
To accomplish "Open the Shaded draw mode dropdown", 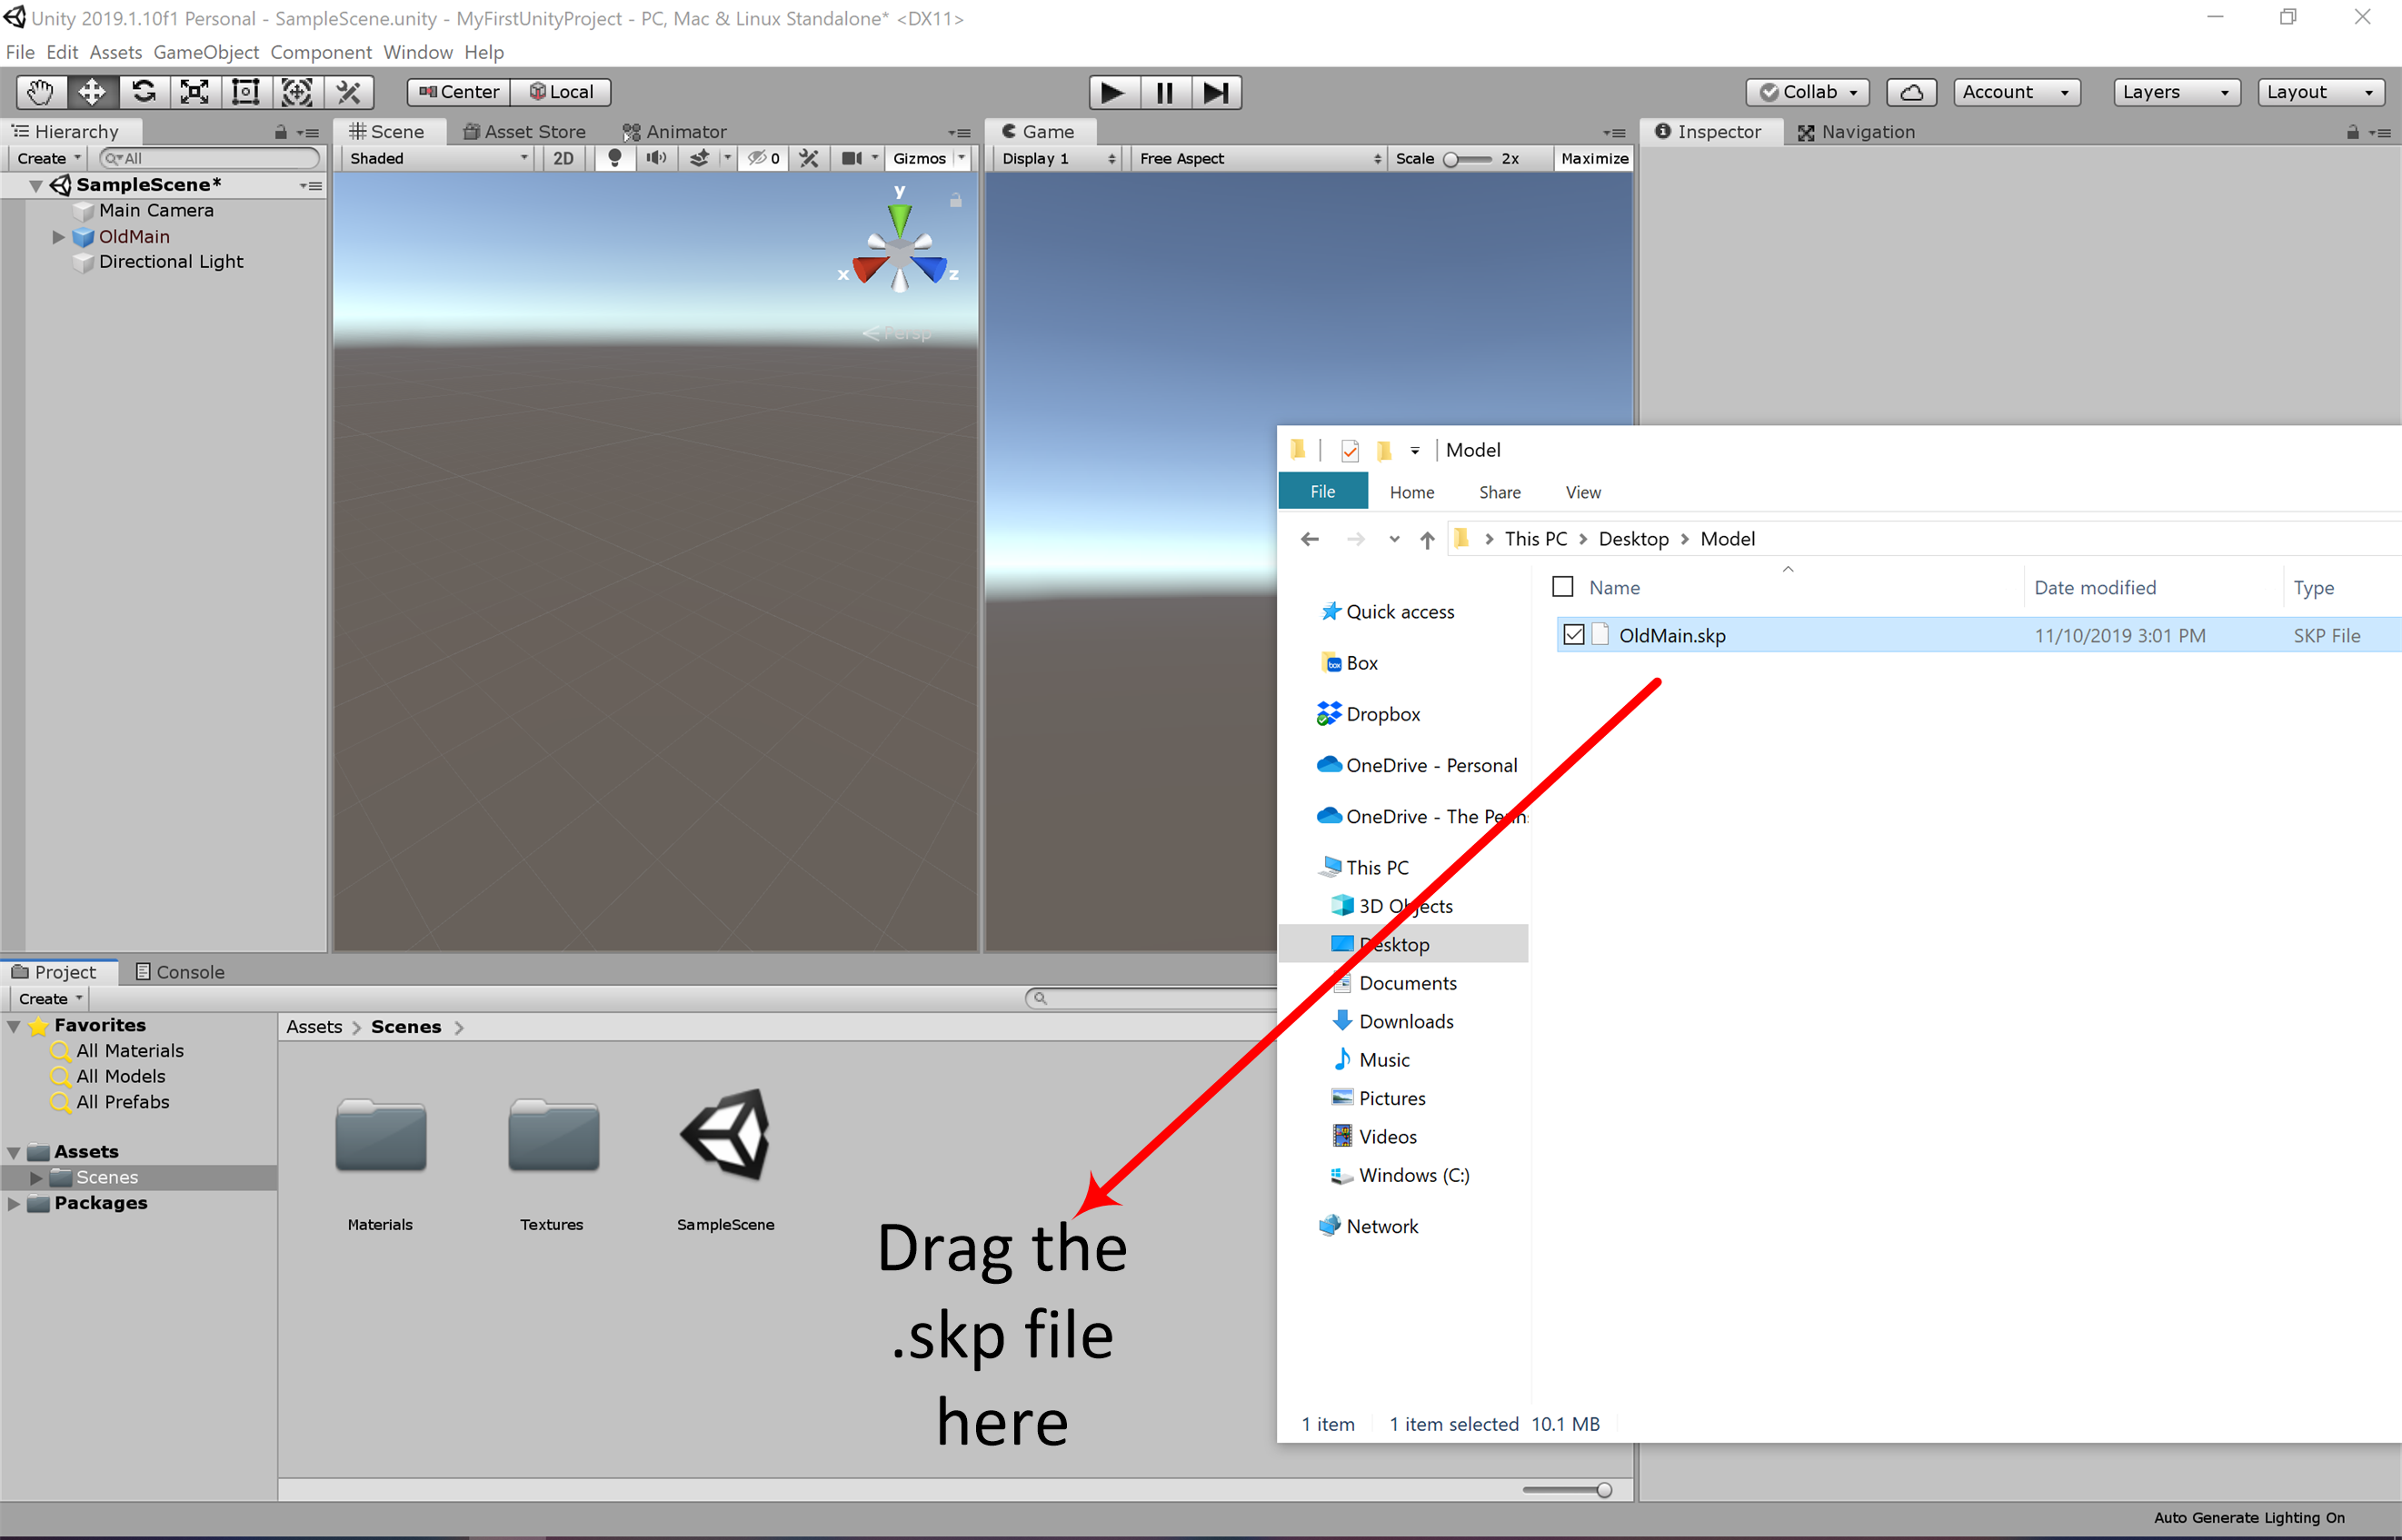I will coord(438,158).
